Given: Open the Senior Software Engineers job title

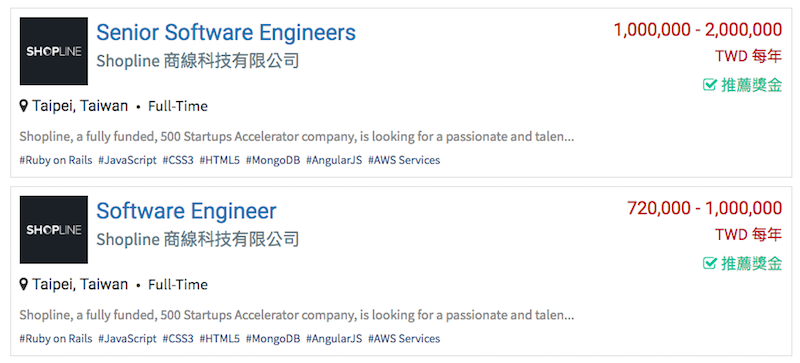Looking at the screenshot, I should 226,33.
